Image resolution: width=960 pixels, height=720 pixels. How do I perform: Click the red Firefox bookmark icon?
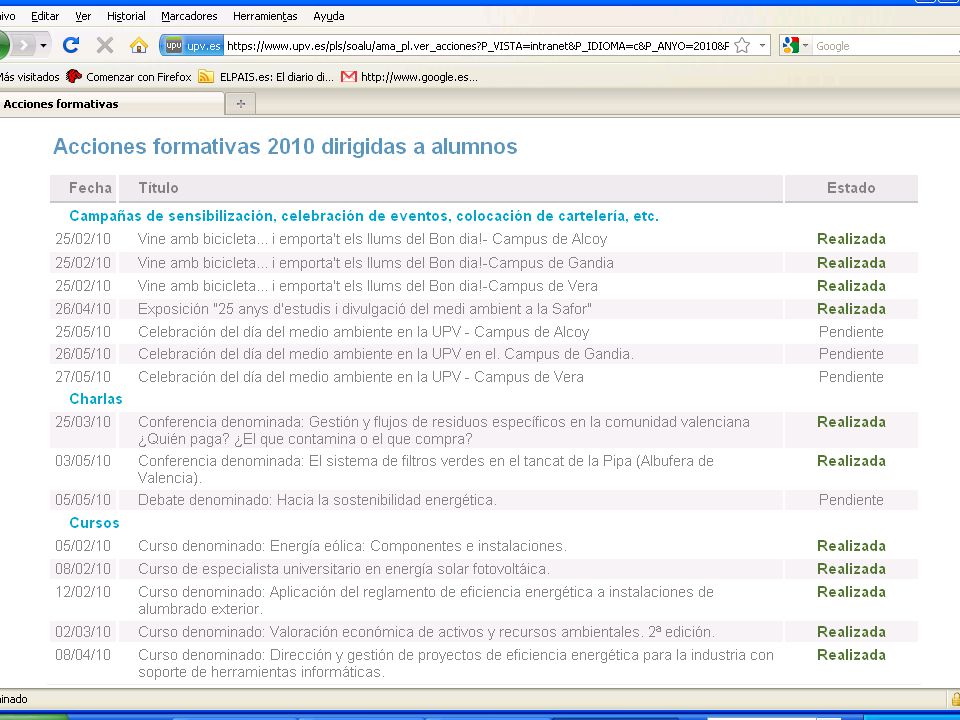tap(73, 77)
